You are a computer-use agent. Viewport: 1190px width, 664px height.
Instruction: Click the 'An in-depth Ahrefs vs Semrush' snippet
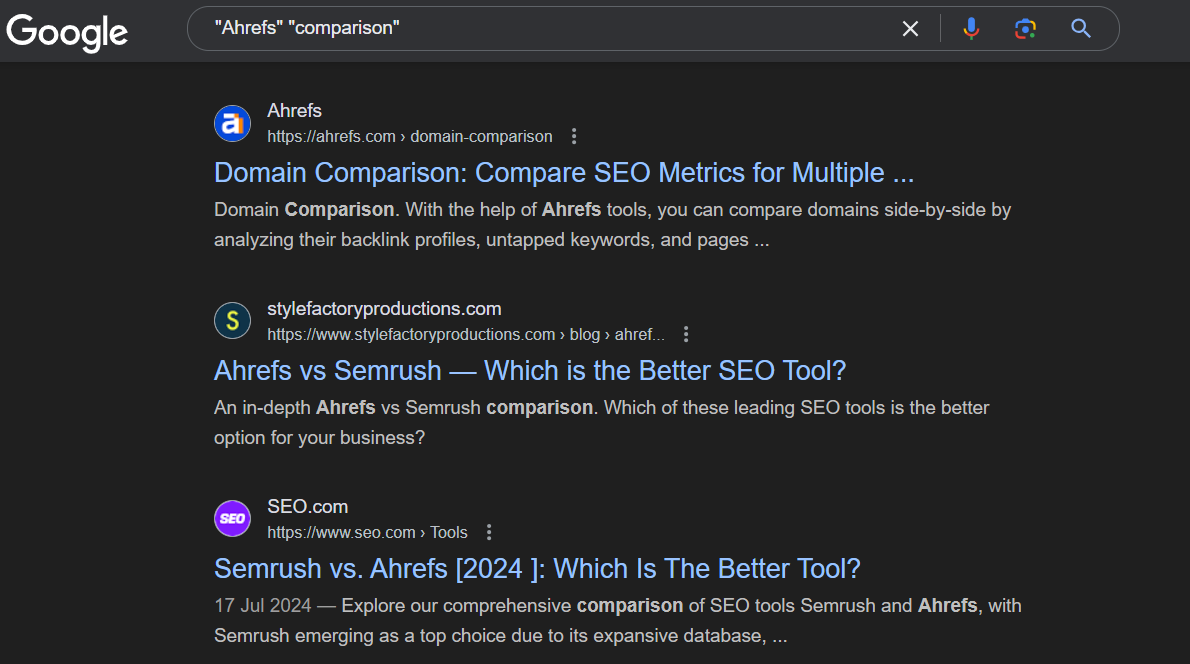pyautogui.click(x=602, y=423)
